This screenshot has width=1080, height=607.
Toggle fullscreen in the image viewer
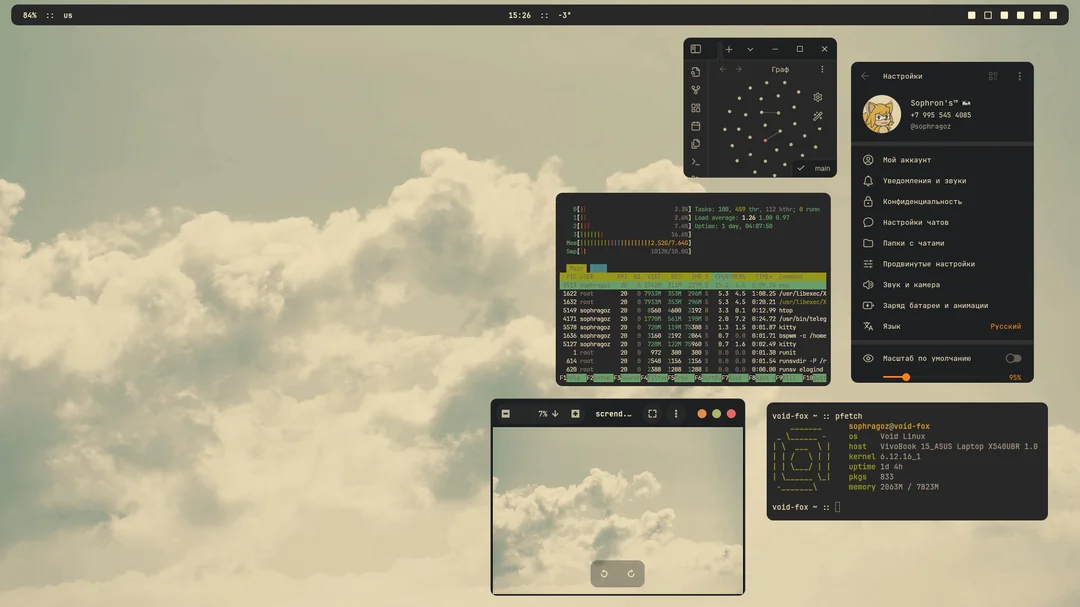click(652, 414)
